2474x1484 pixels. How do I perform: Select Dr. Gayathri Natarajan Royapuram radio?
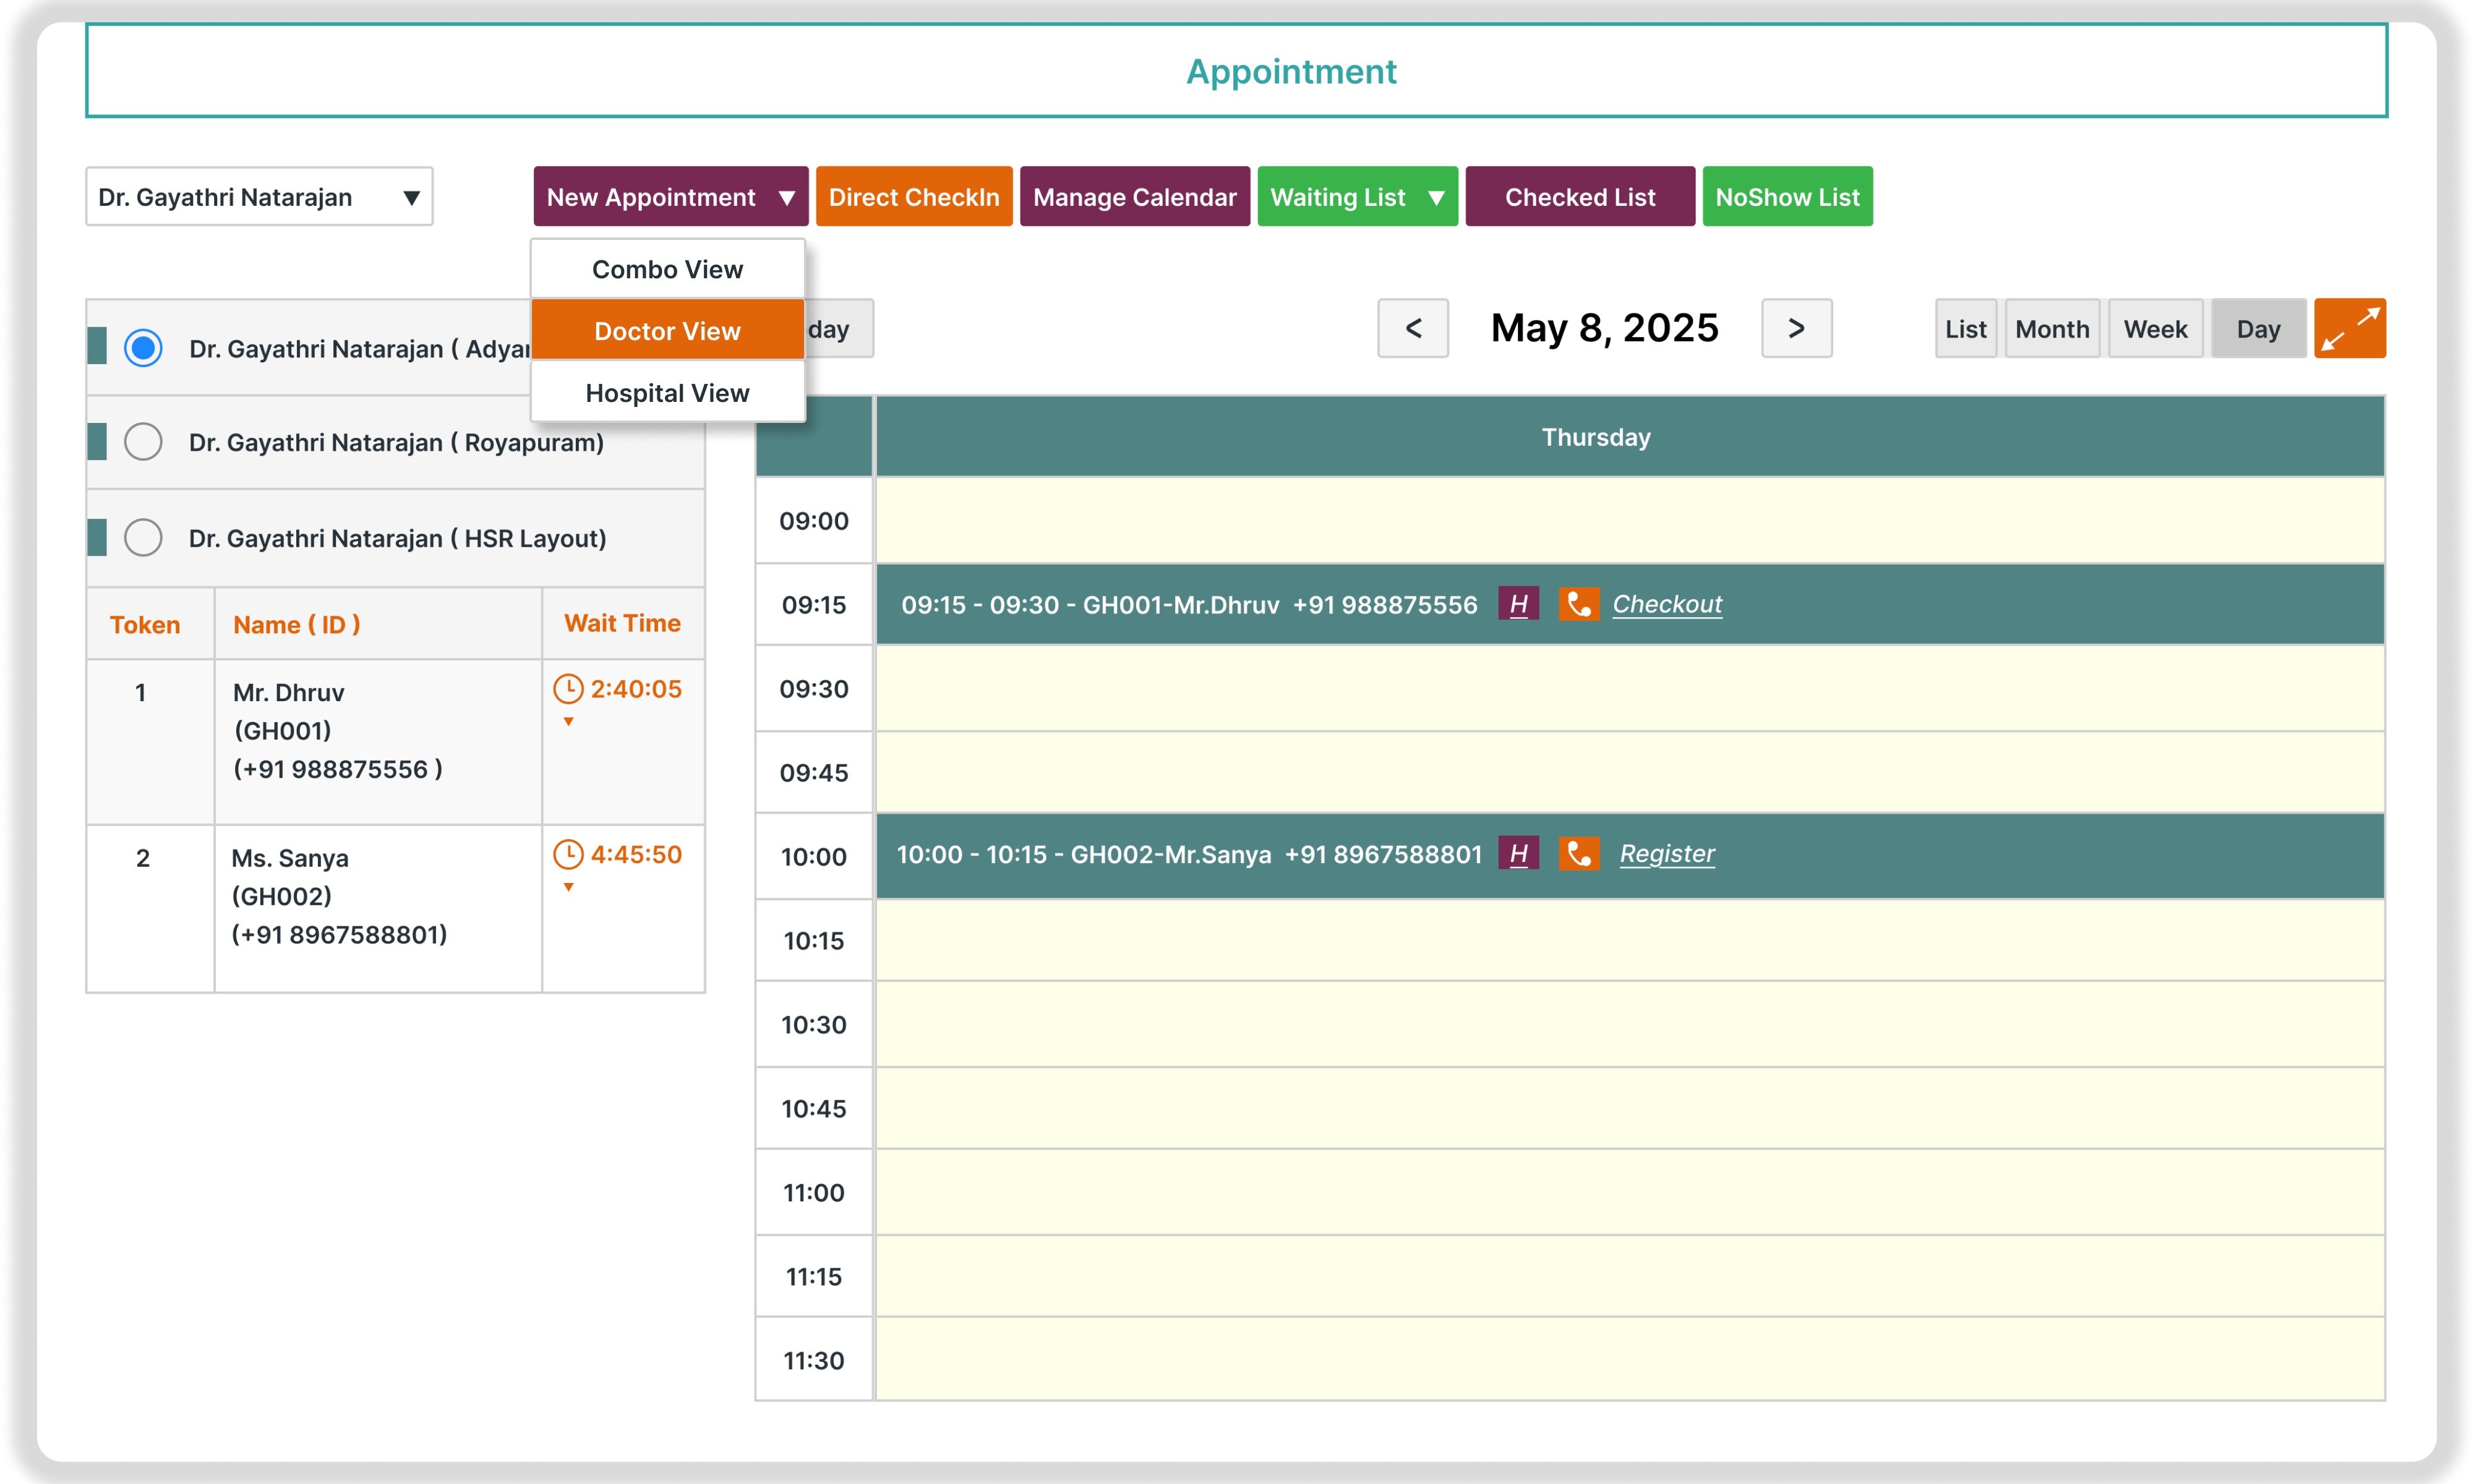point(143,442)
